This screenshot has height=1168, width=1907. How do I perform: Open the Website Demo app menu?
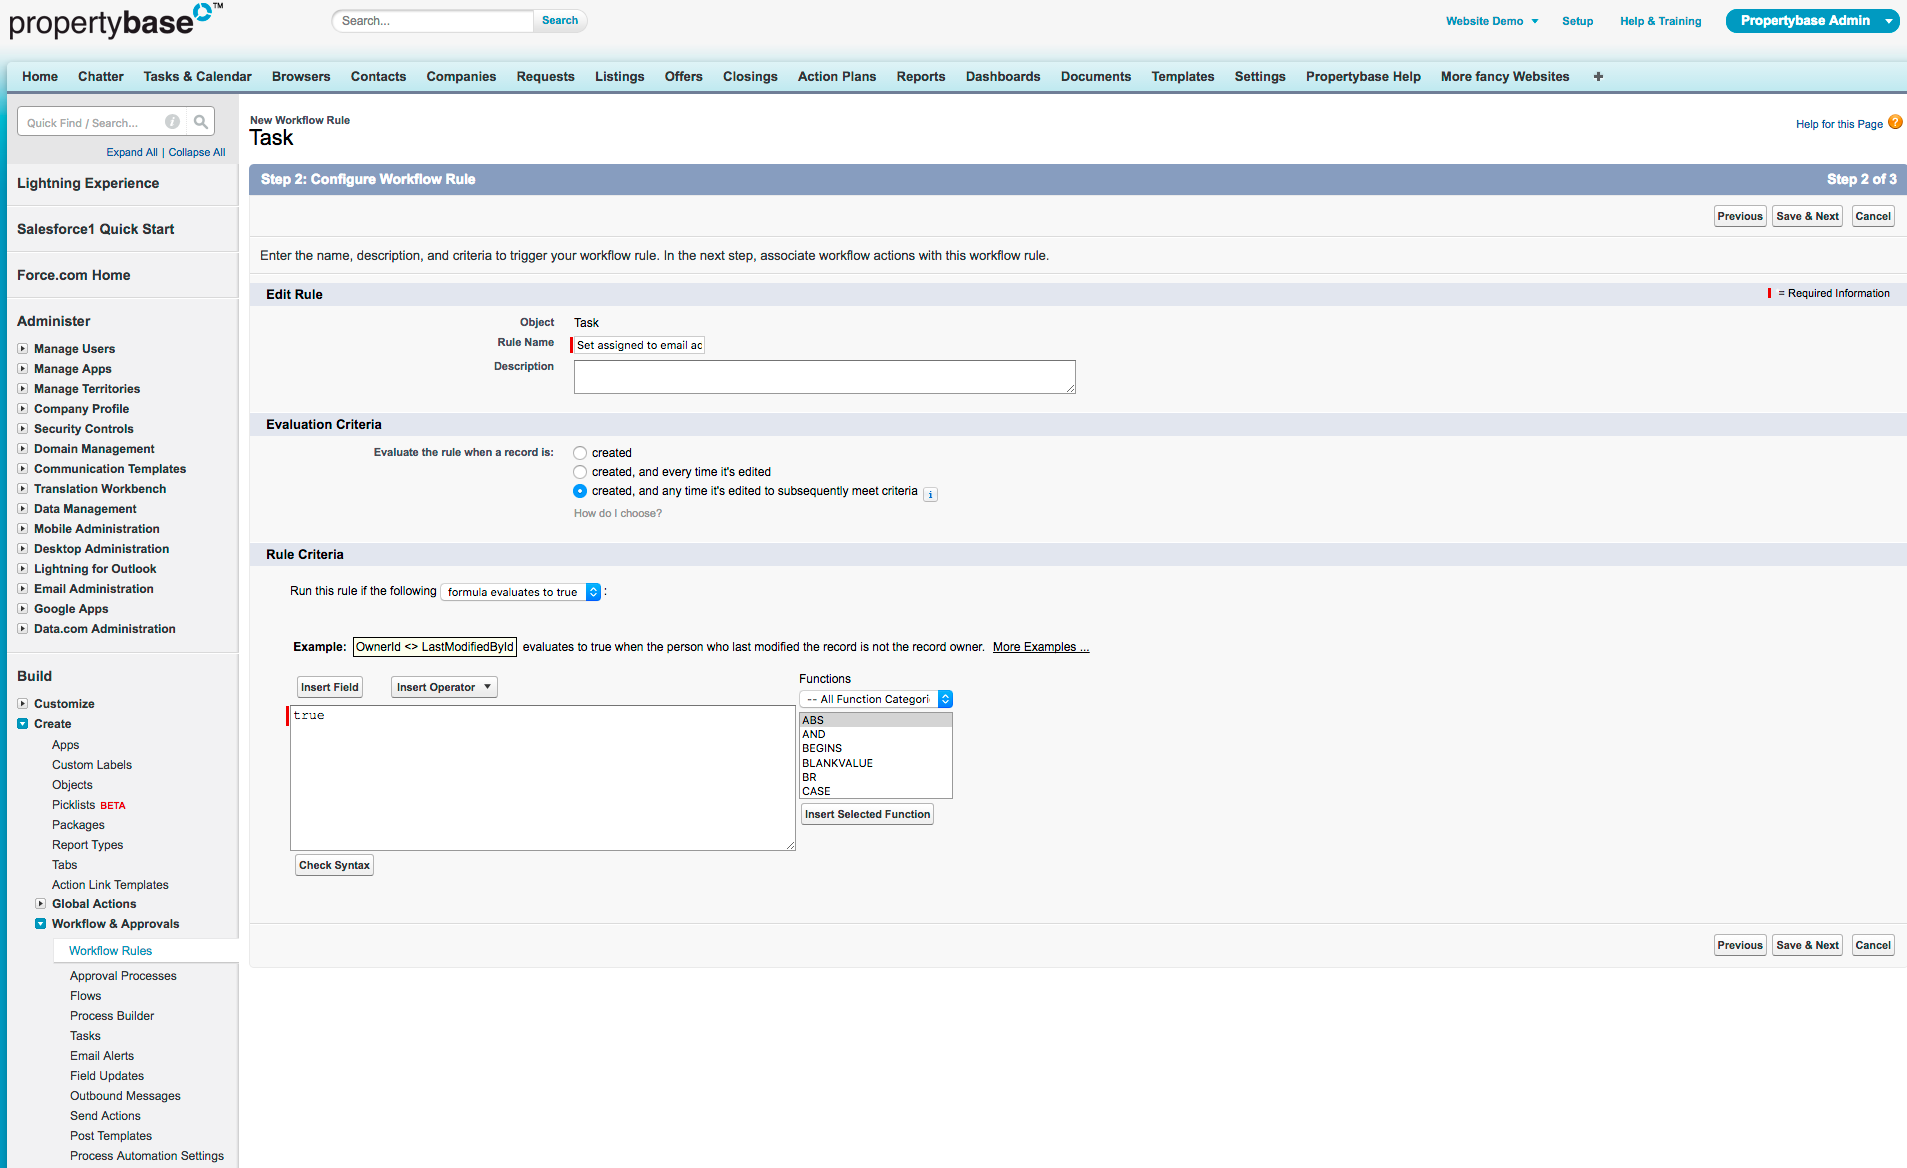pos(1491,21)
